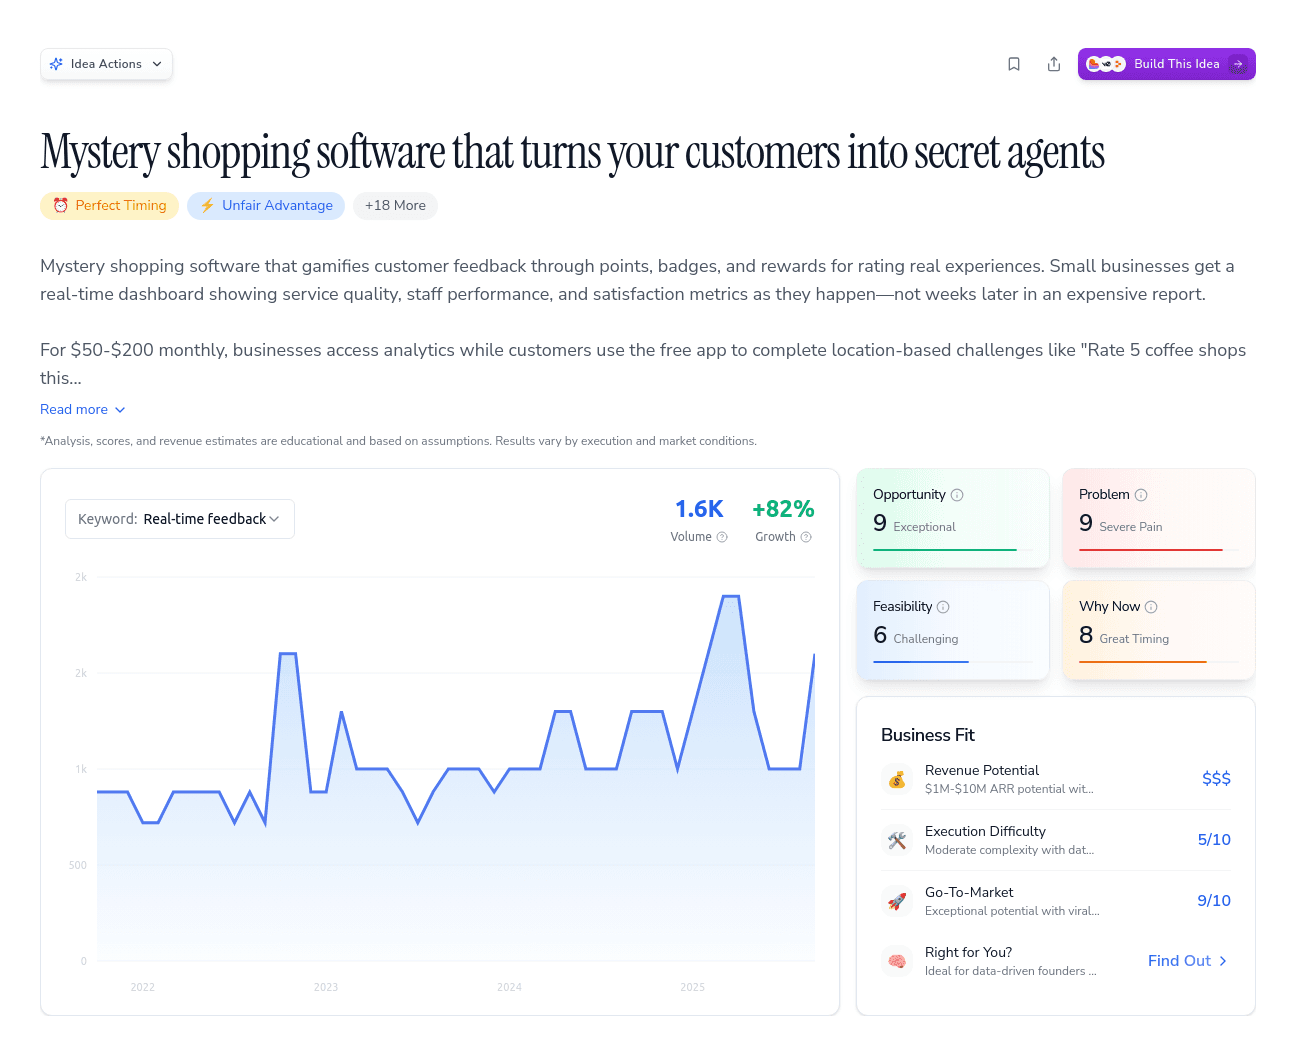Screen dimensions: 1296x1056
Task: Click the 2025 peak on the trend chart
Action: point(731,595)
